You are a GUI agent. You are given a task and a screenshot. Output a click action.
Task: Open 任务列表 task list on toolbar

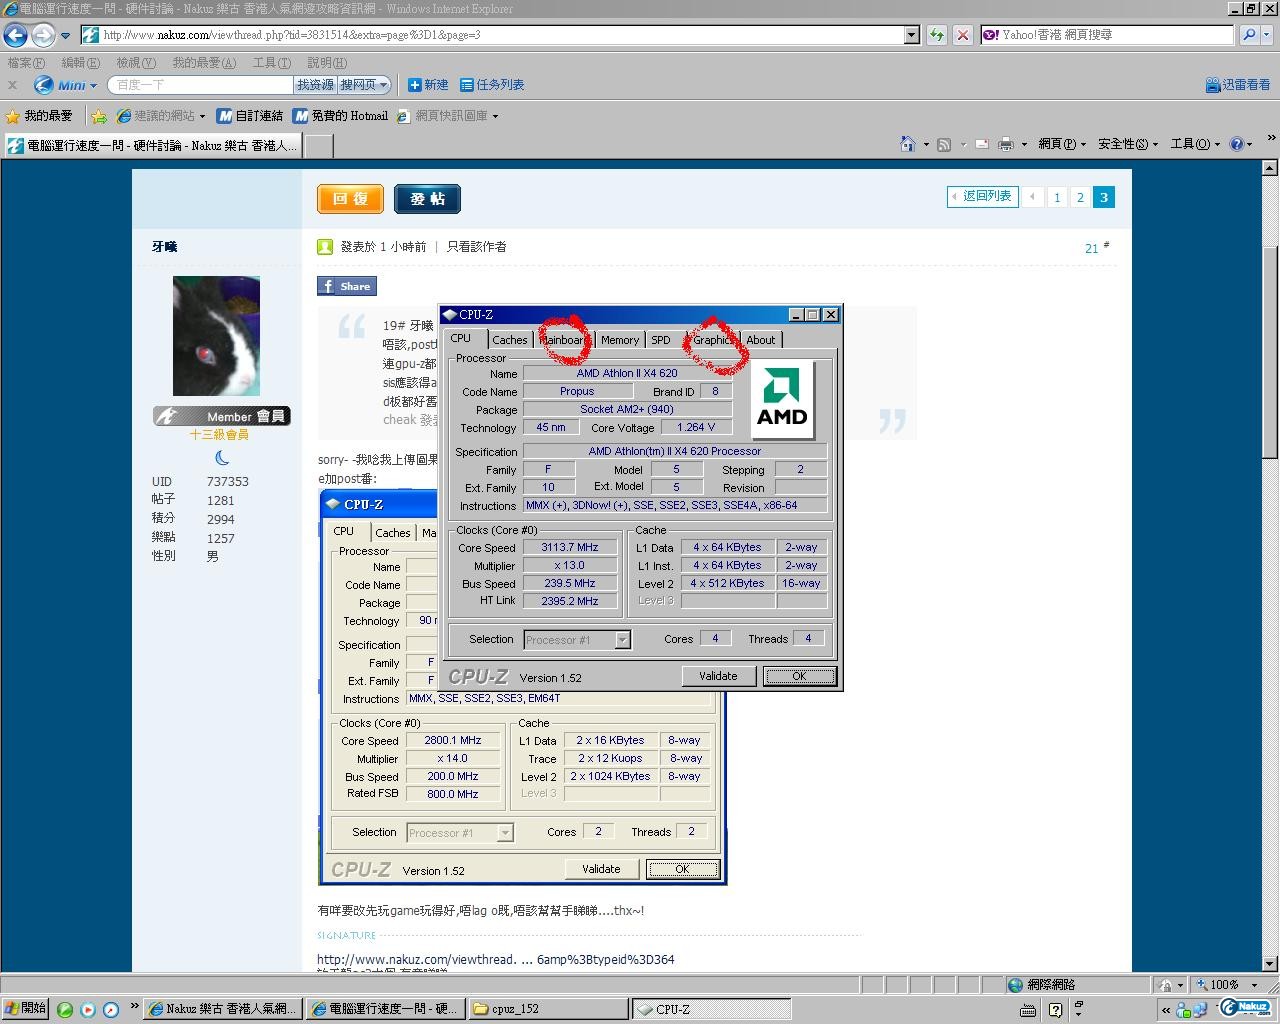click(x=492, y=85)
